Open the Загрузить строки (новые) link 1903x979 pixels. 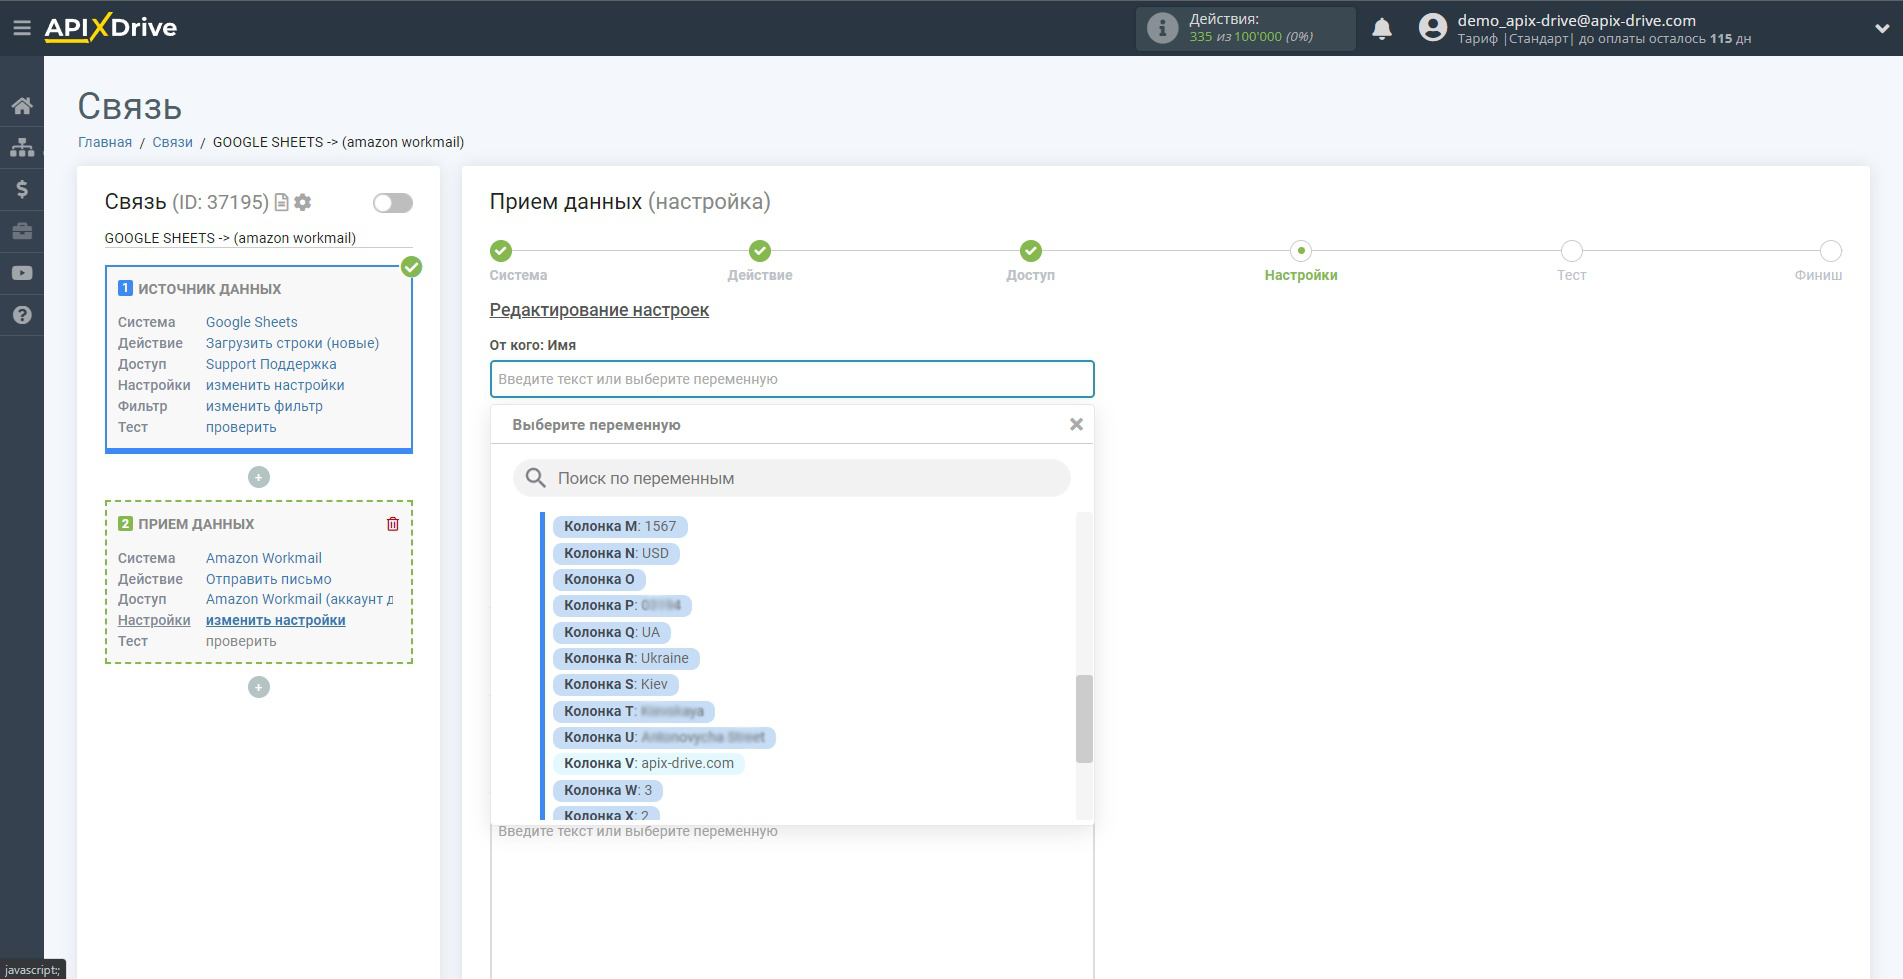tap(292, 343)
